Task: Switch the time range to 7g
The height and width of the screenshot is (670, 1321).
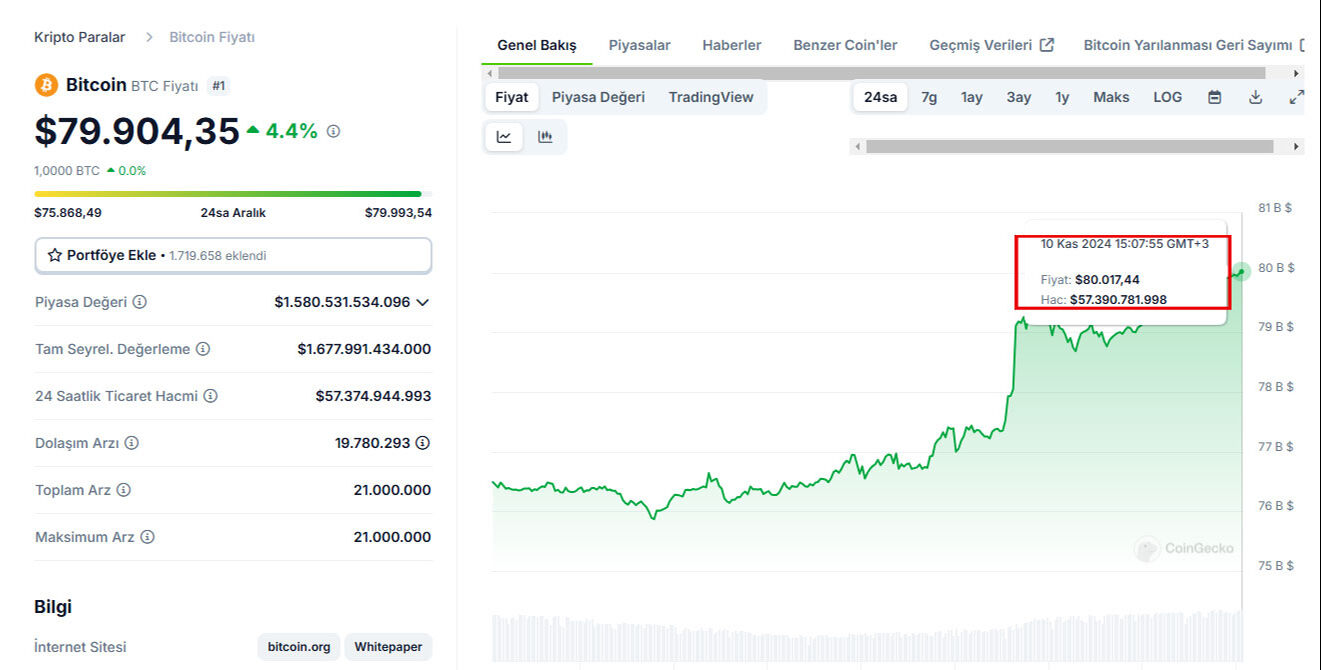Action: click(x=930, y=97)
